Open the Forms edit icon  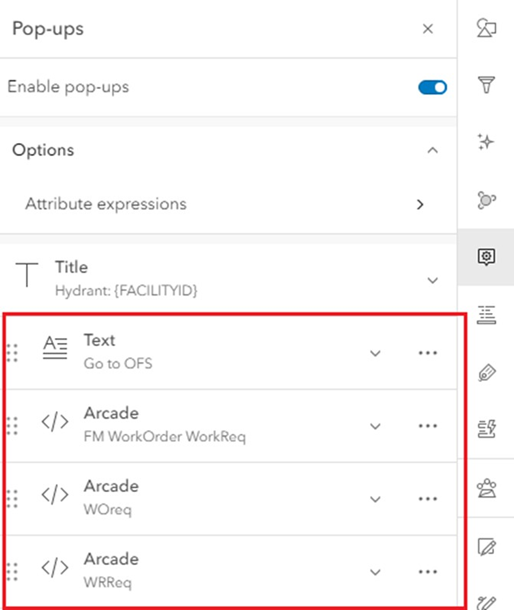(486, 547)
